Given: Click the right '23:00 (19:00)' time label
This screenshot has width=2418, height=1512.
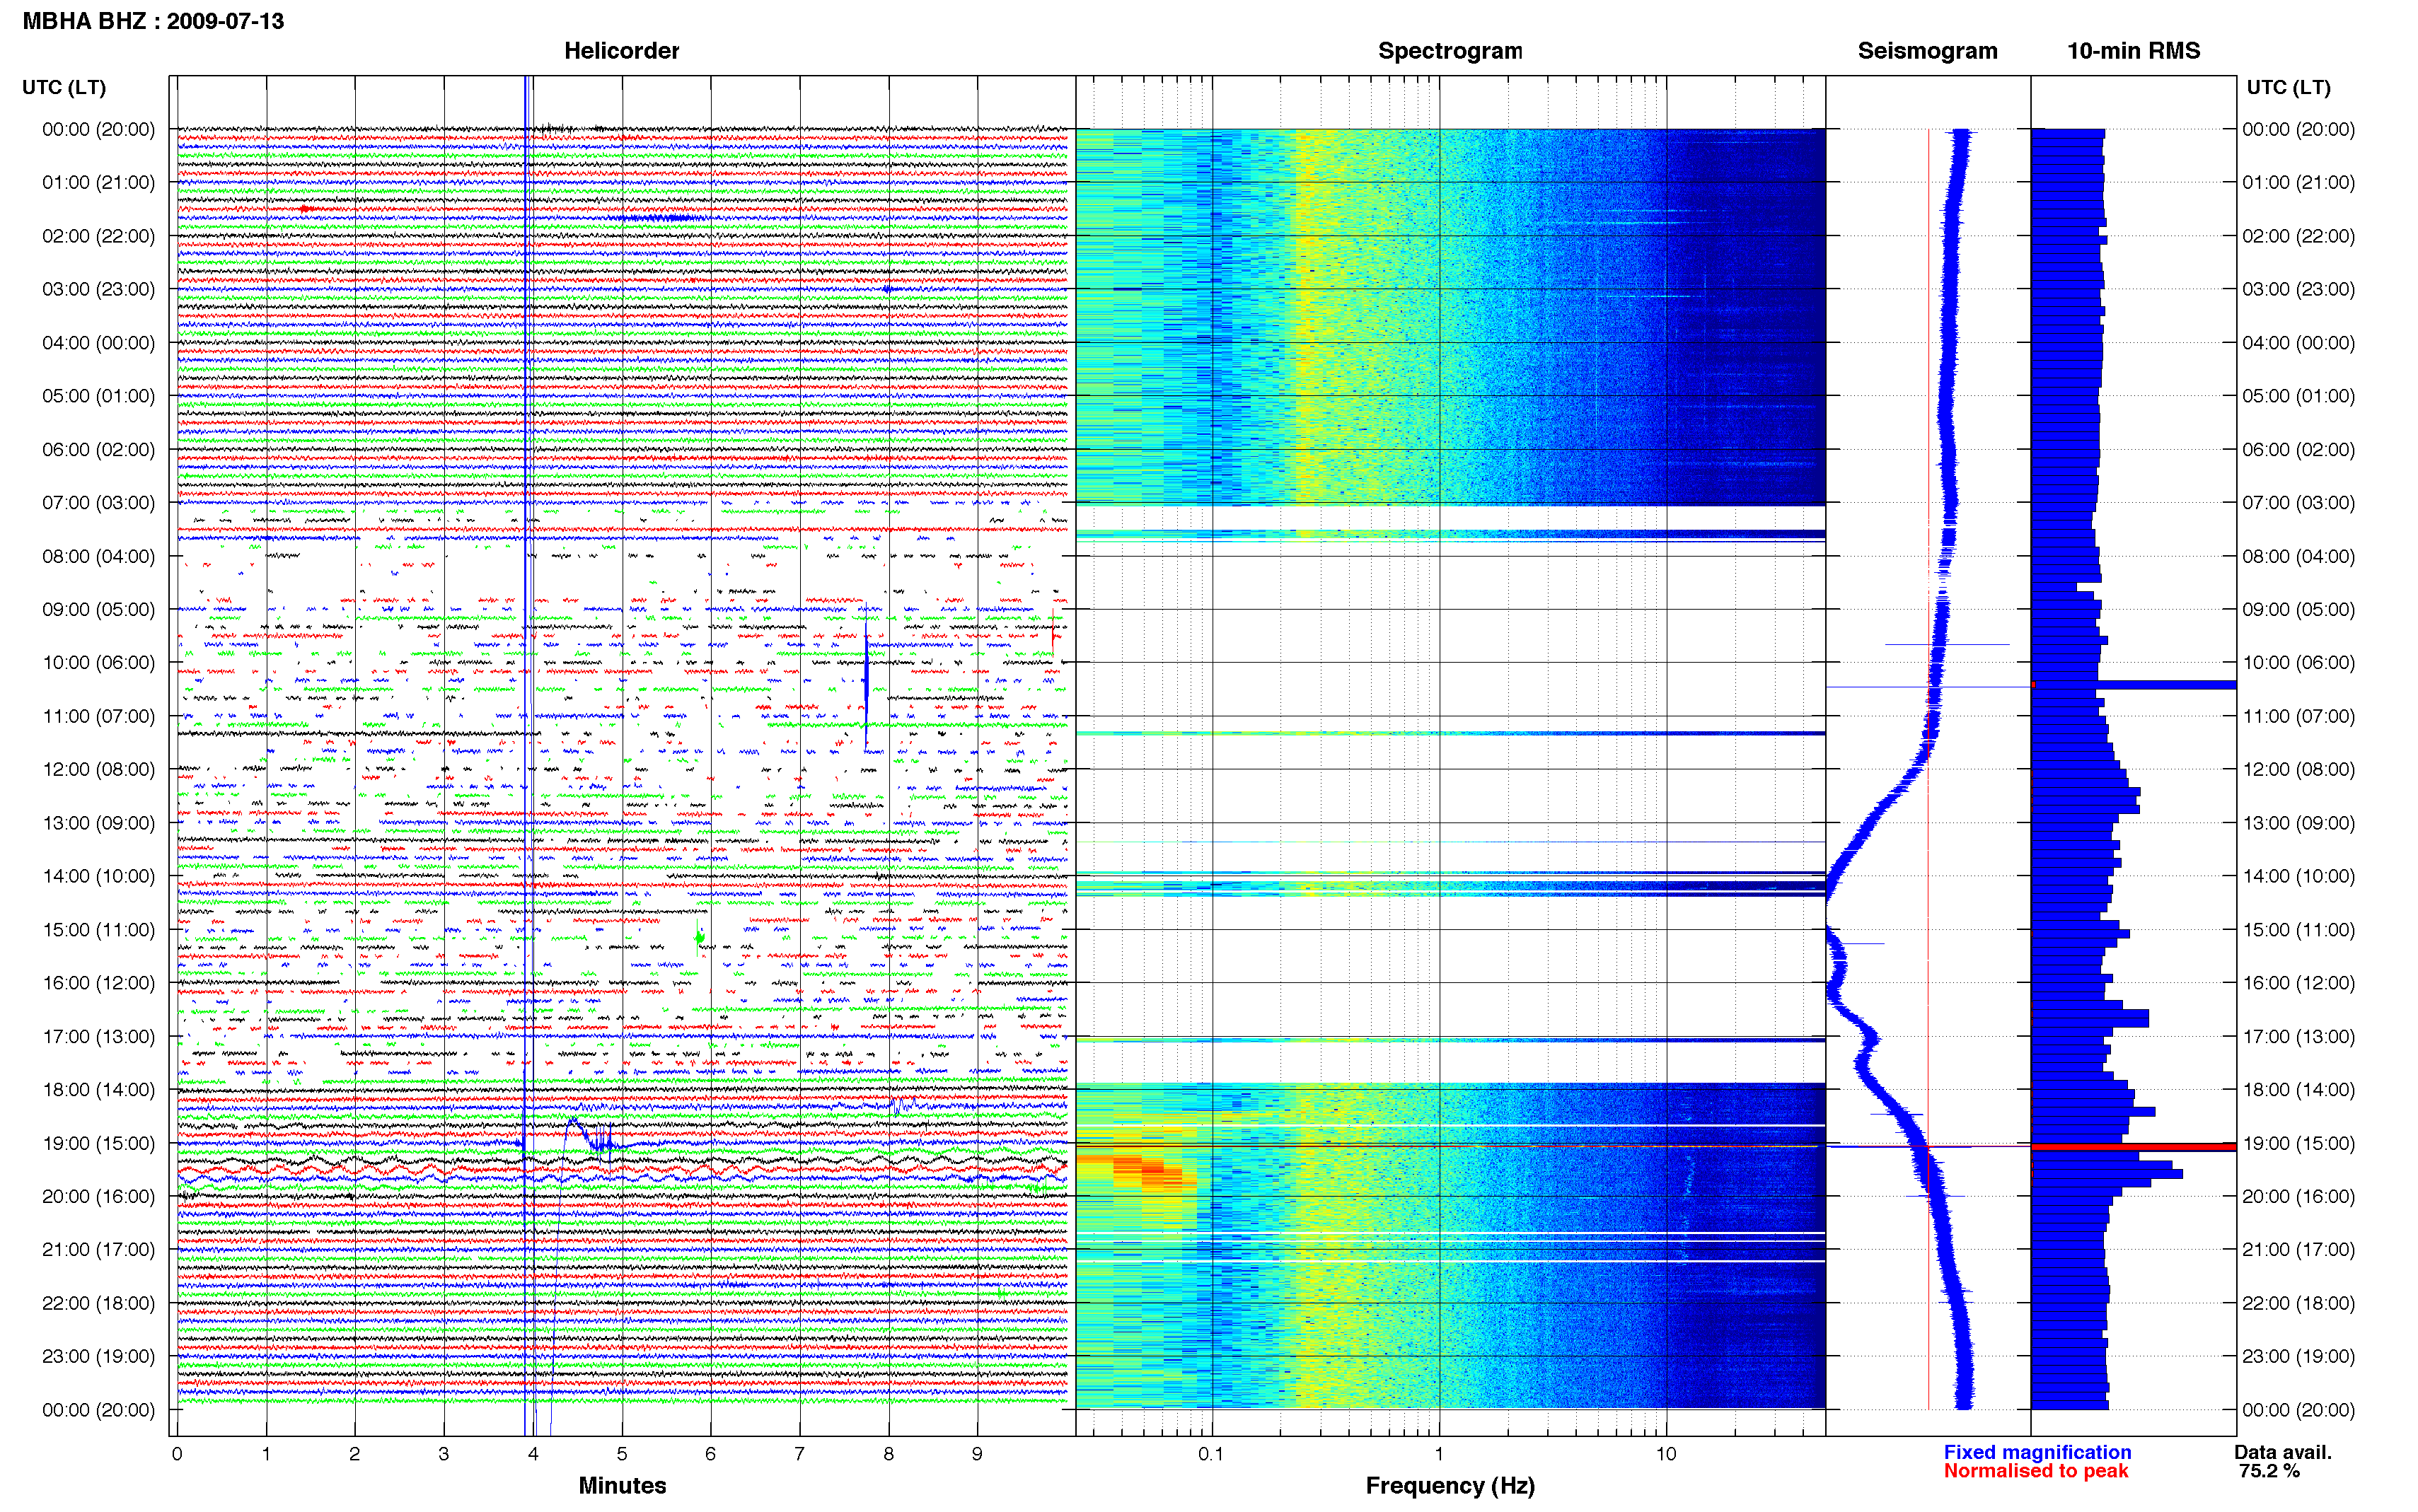Looking at the screenshot, I should pos(2298,1356).
